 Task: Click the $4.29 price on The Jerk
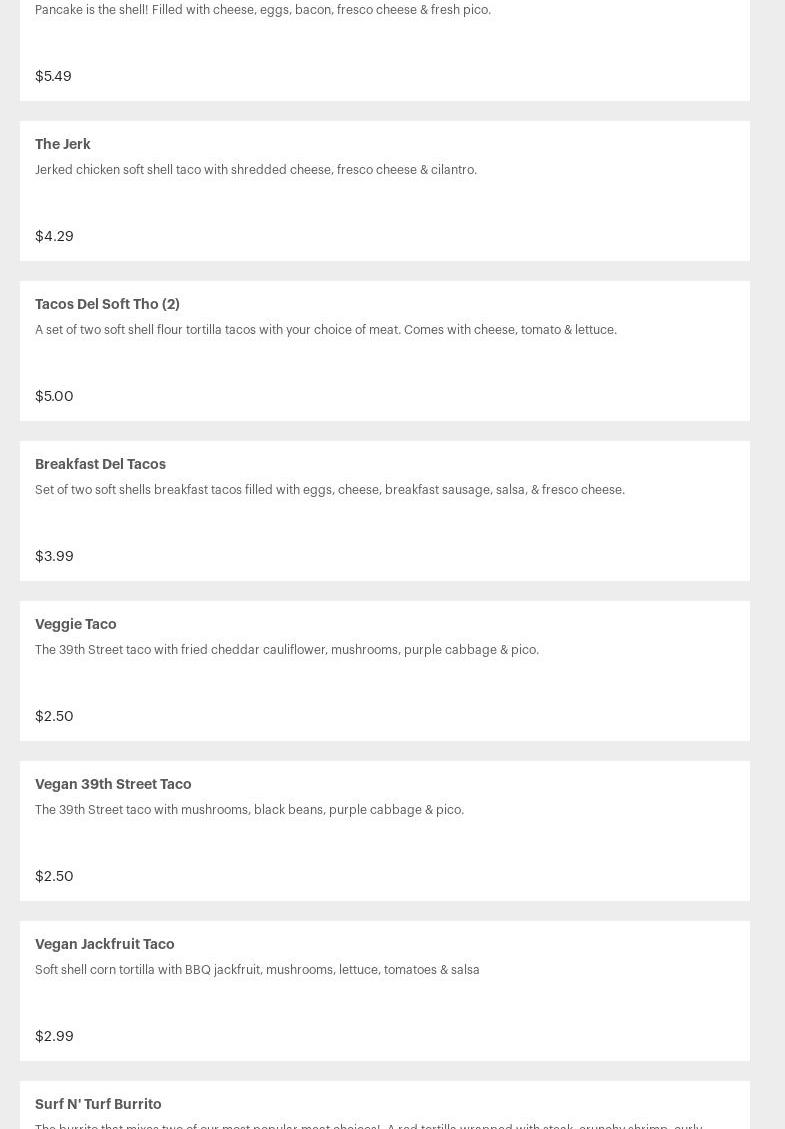click(x=54, y=236)
